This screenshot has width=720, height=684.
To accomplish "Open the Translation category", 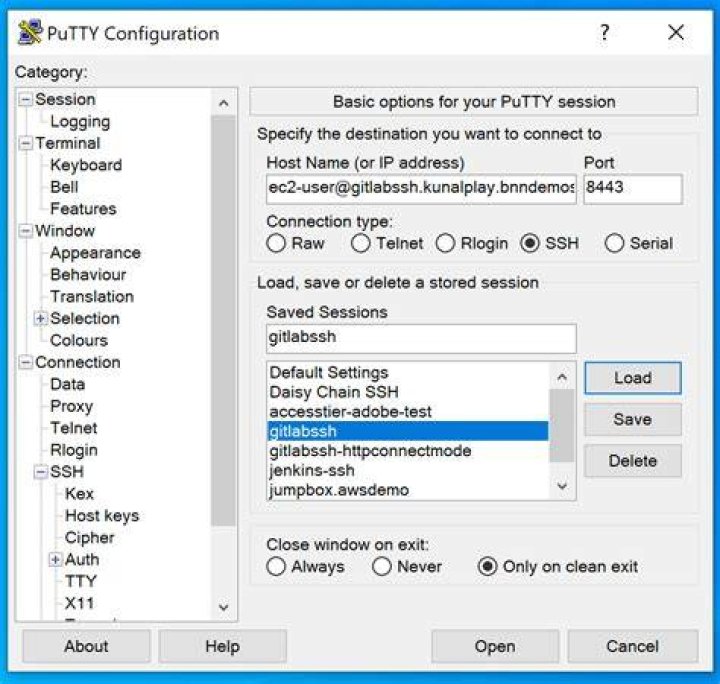I will pyautogui.click(x=92, y=297).
